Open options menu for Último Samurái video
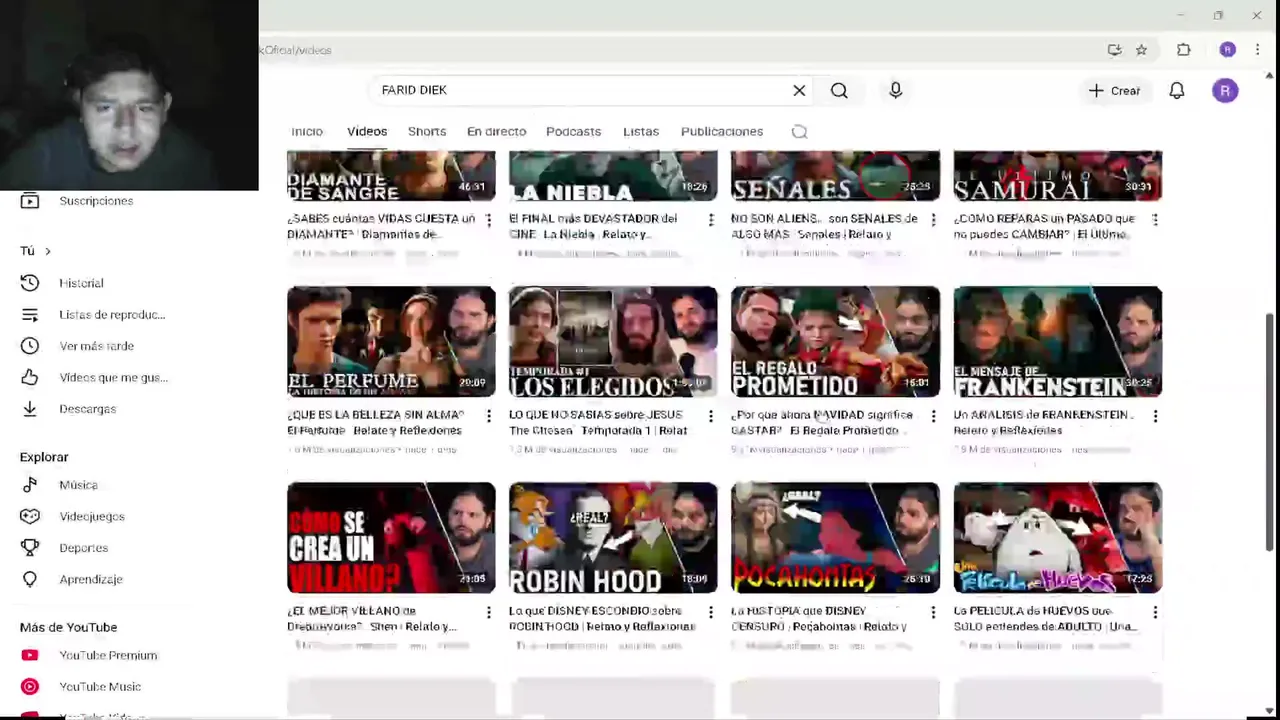The height and width of the screenshot is (720, 1280). [x=1155, y=220]
